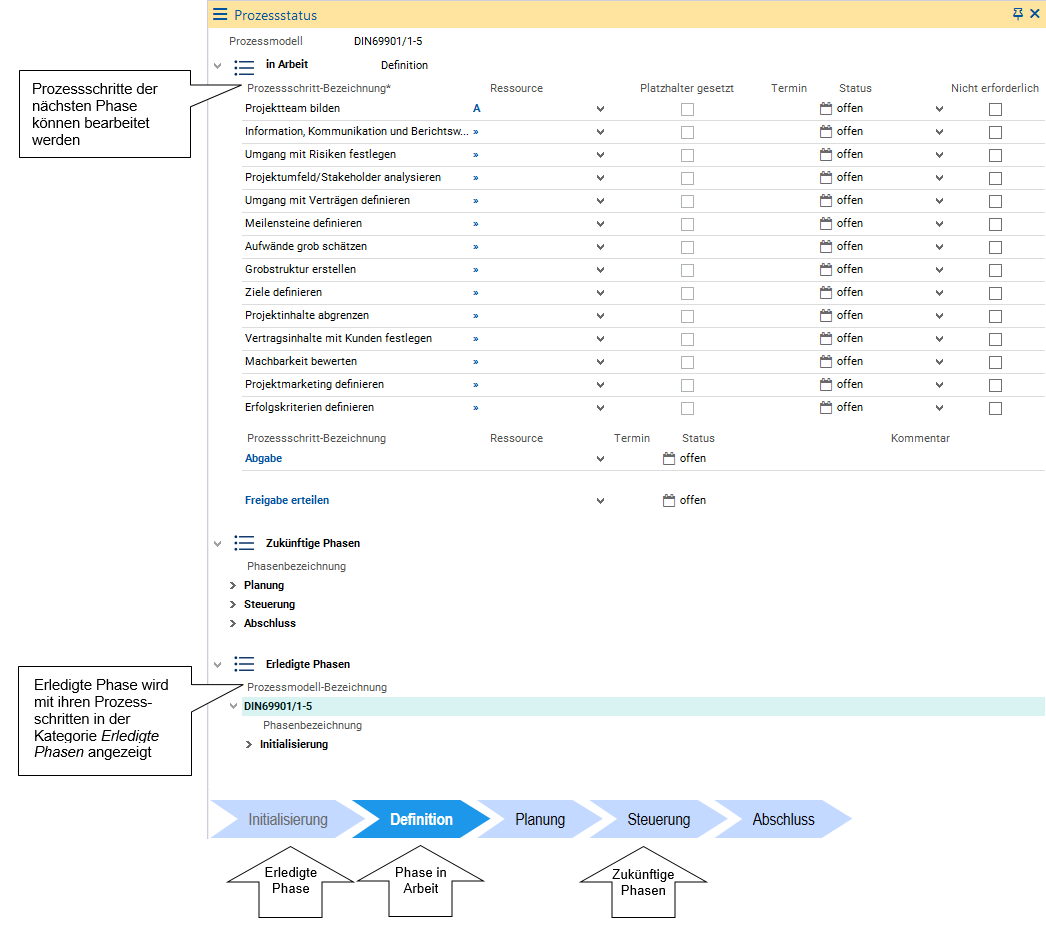
Task: Select the Steuerung phase chevron
Action: (658, 819)
